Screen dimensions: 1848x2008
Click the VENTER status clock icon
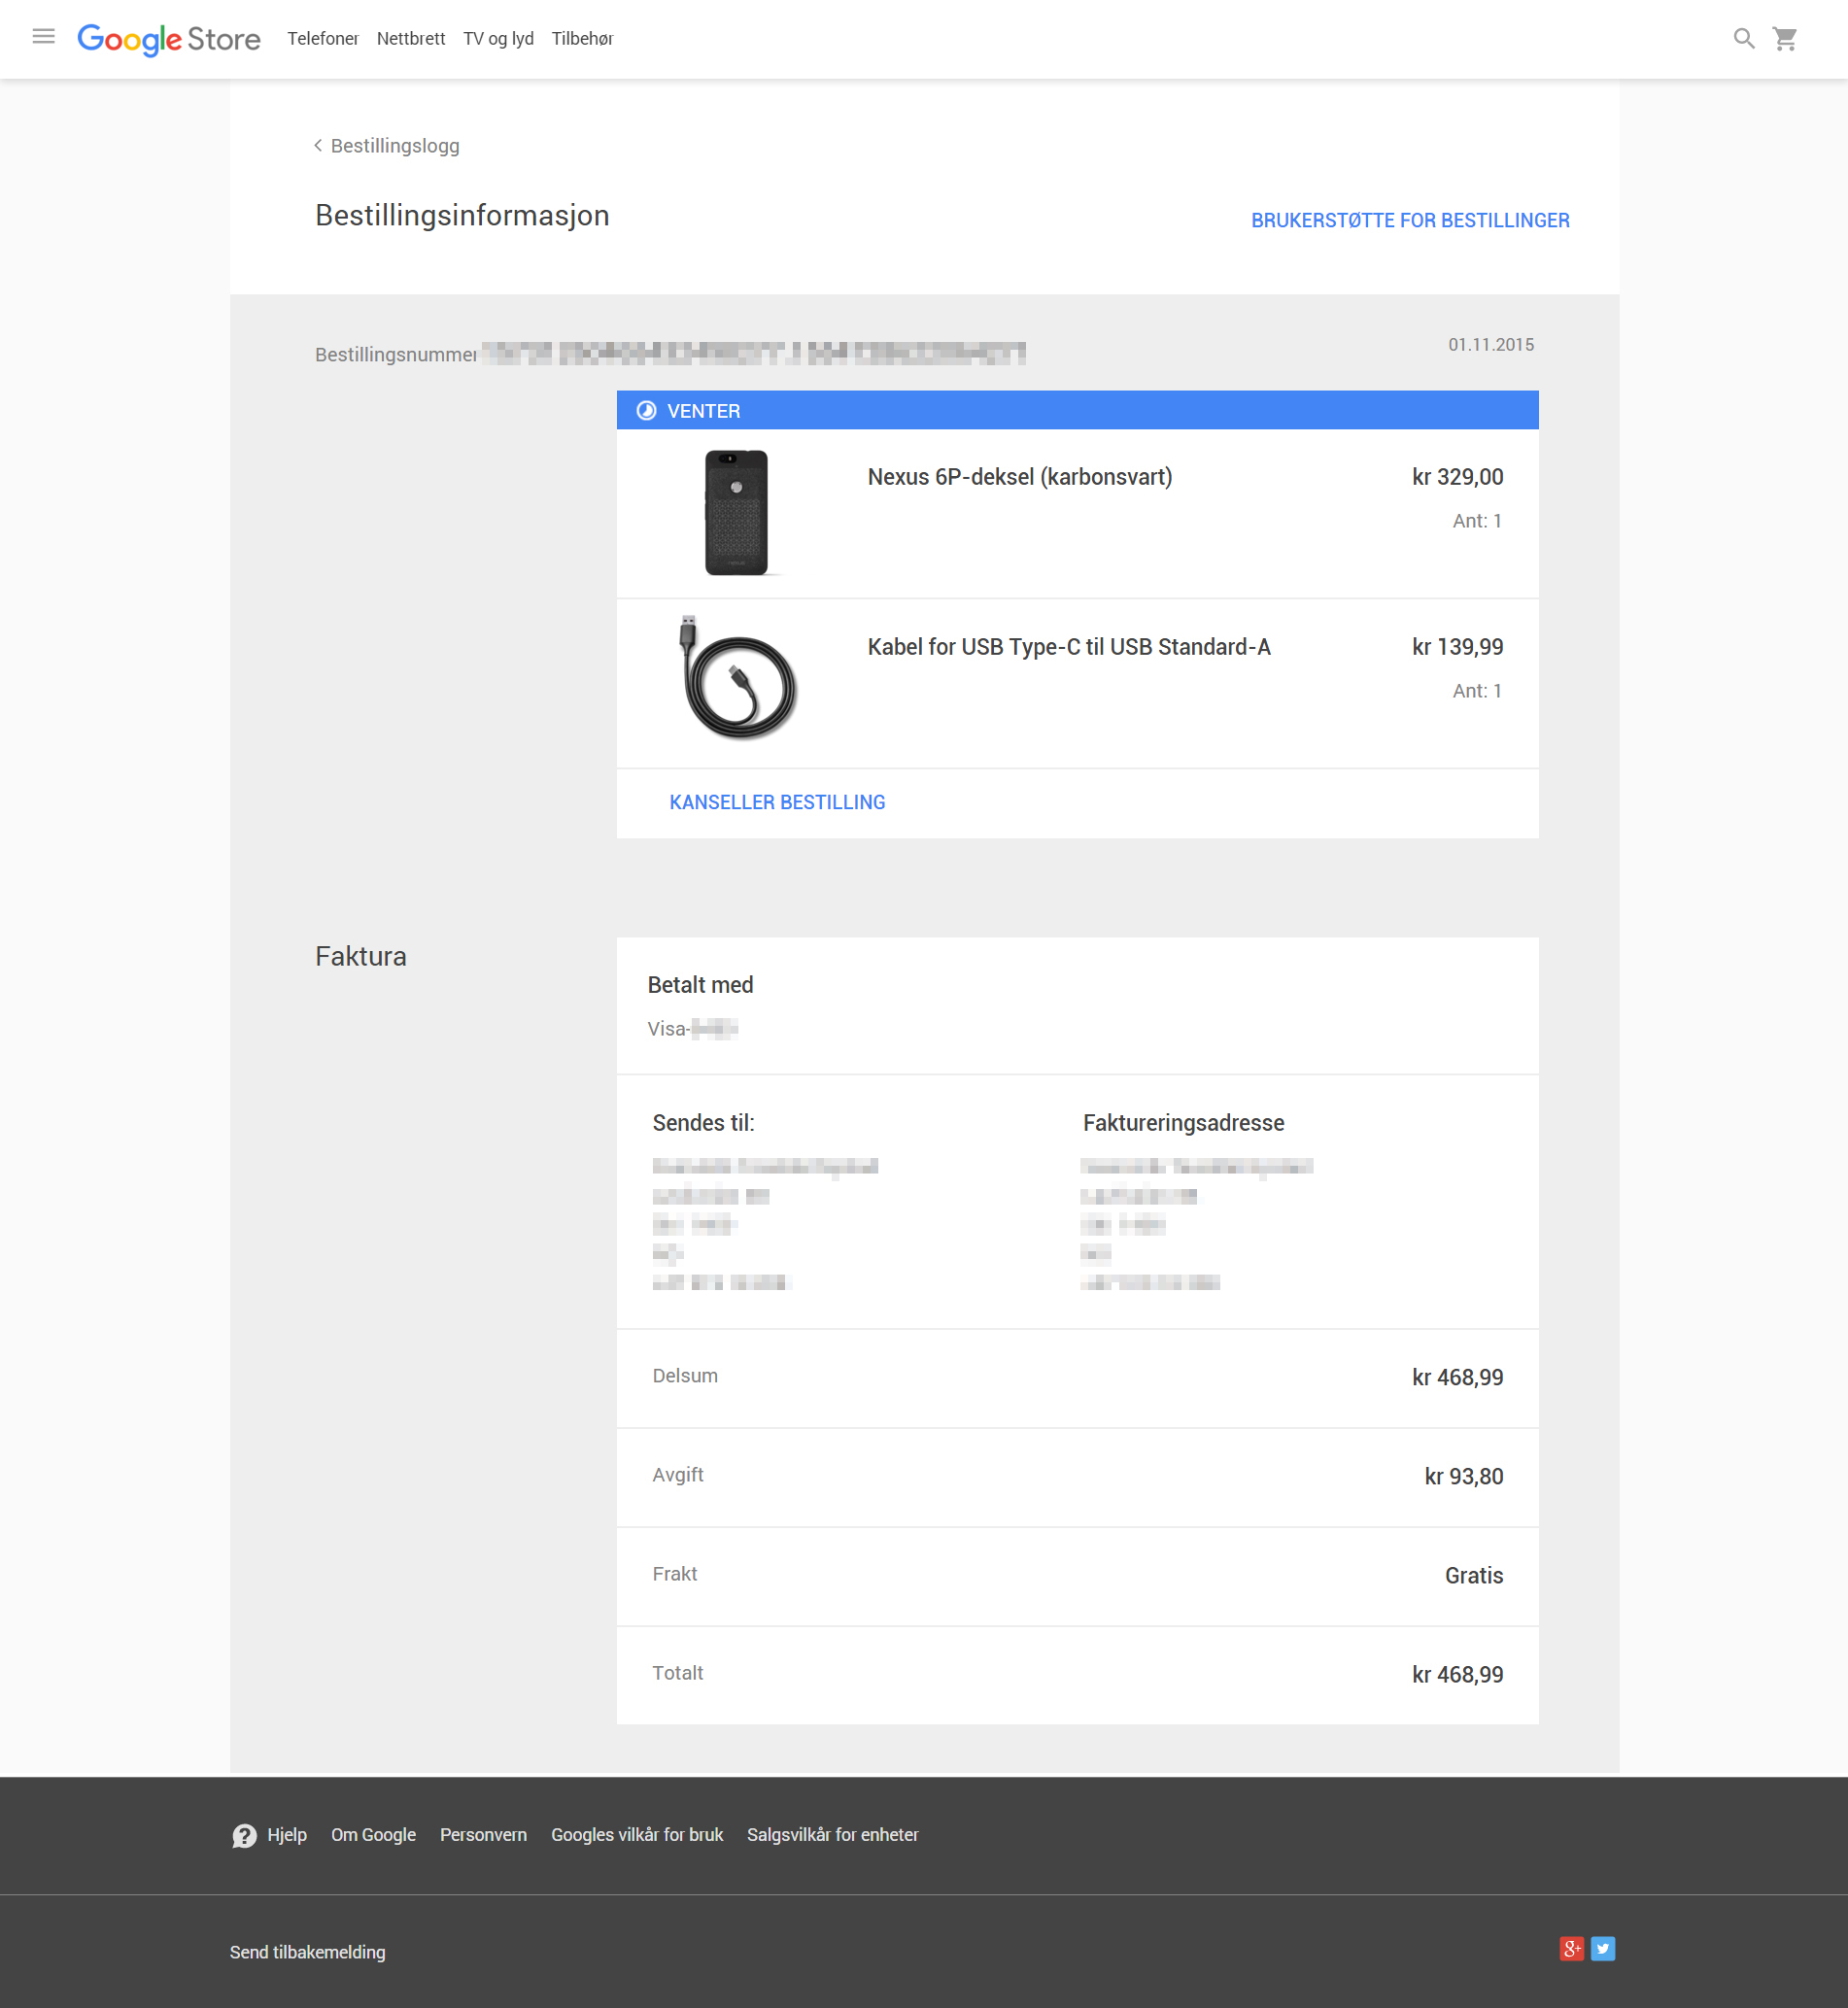tap(647, 411)
